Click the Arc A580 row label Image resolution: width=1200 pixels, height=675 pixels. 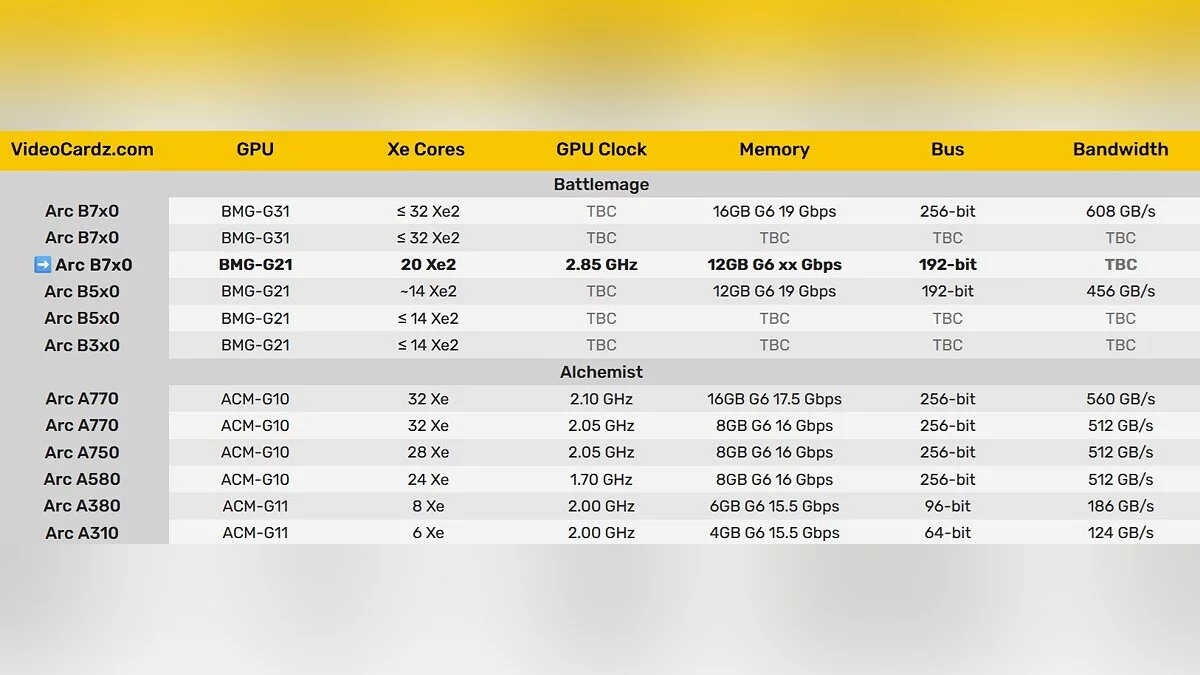(x=82, y=479)
